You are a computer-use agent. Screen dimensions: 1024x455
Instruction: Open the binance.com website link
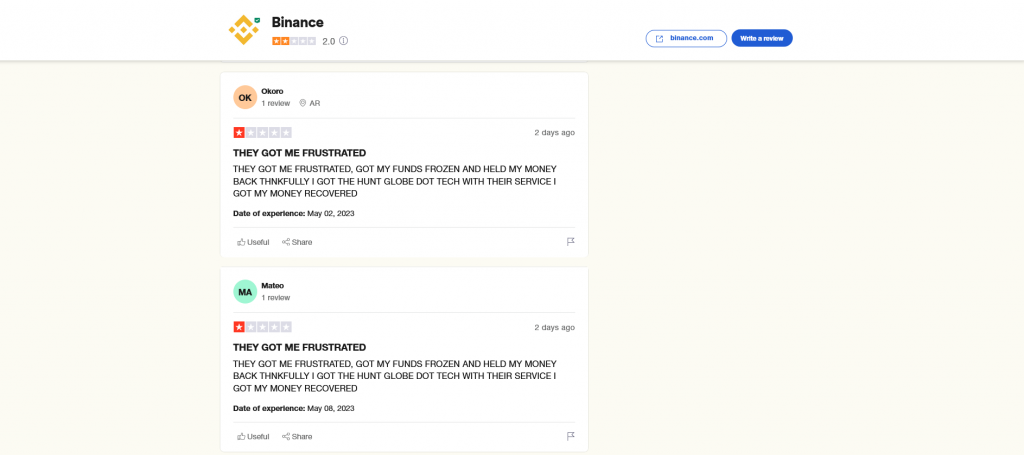[x=686, y=38]
